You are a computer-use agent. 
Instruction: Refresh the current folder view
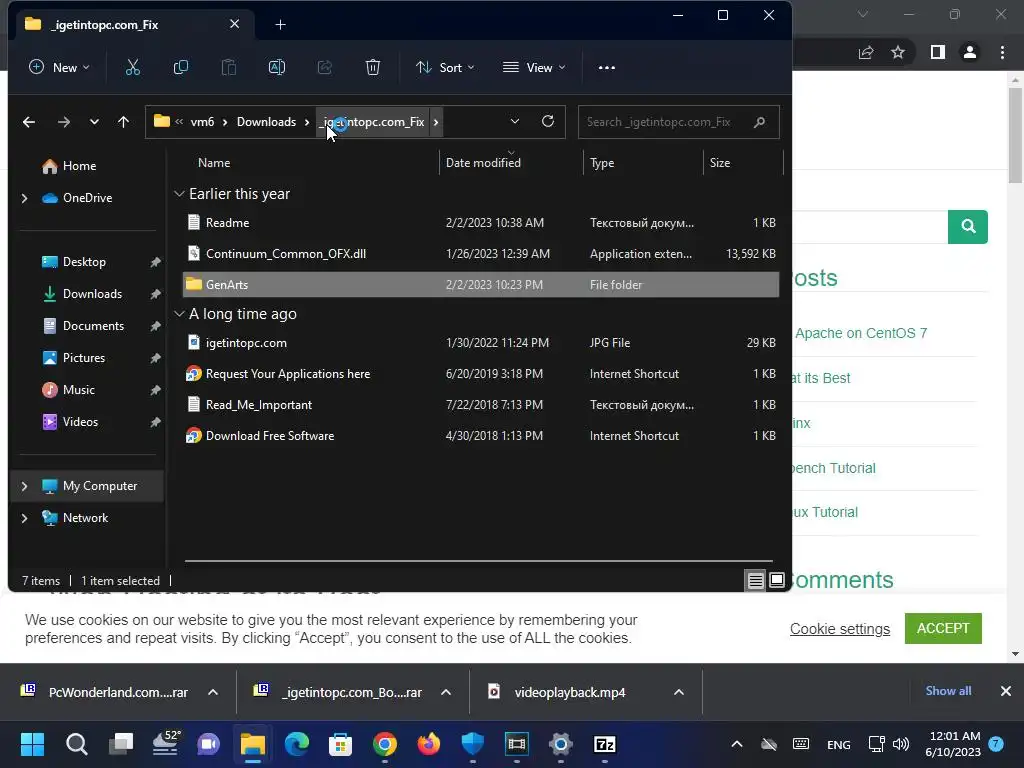coord(548,121)
